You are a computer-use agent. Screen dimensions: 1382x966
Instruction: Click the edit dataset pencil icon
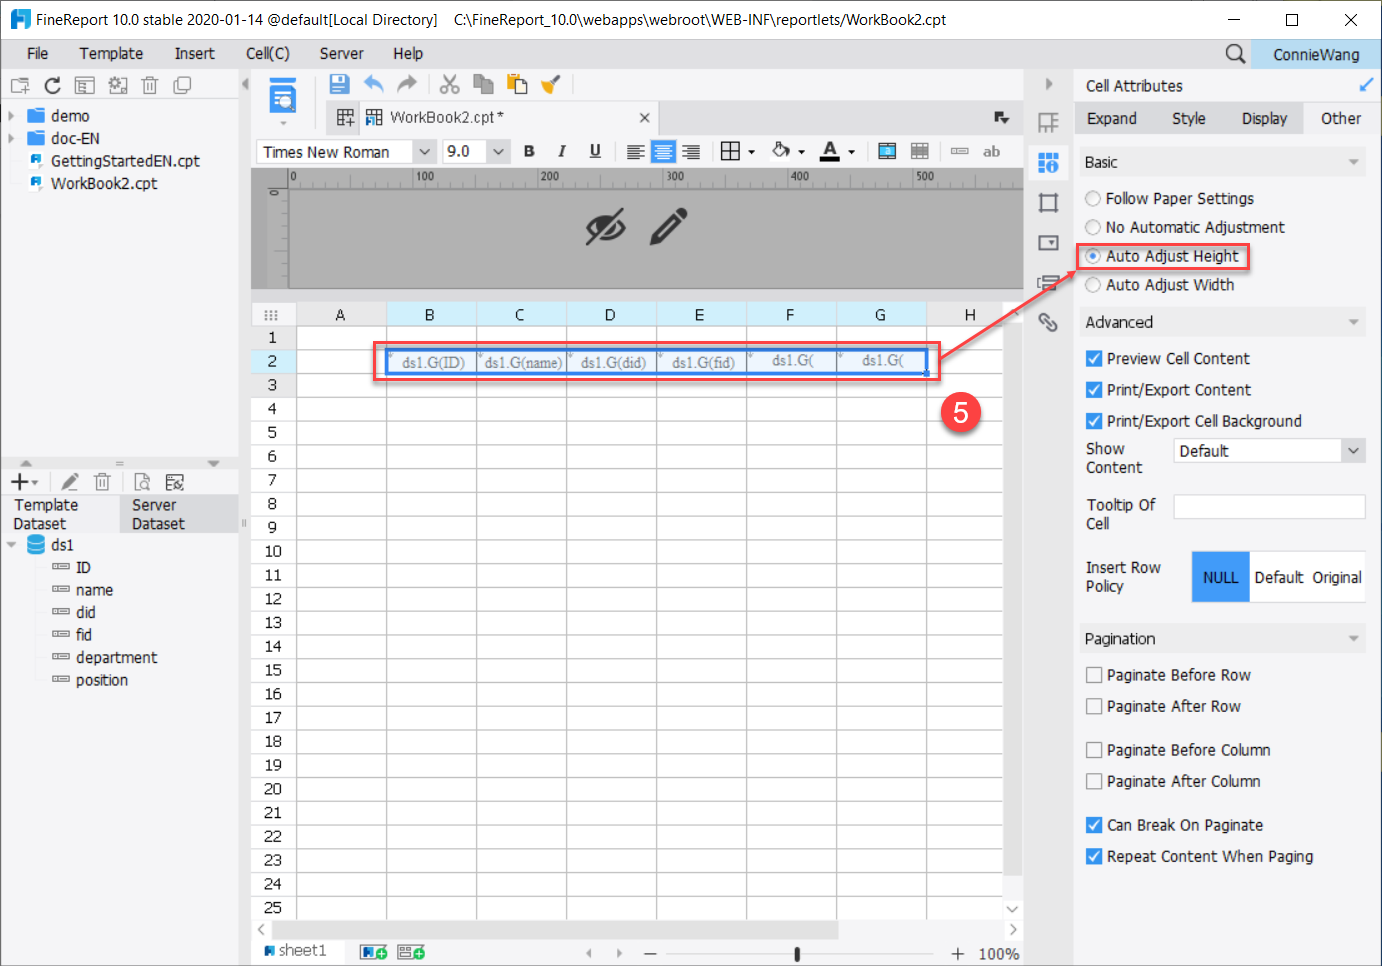coord(70,482)
